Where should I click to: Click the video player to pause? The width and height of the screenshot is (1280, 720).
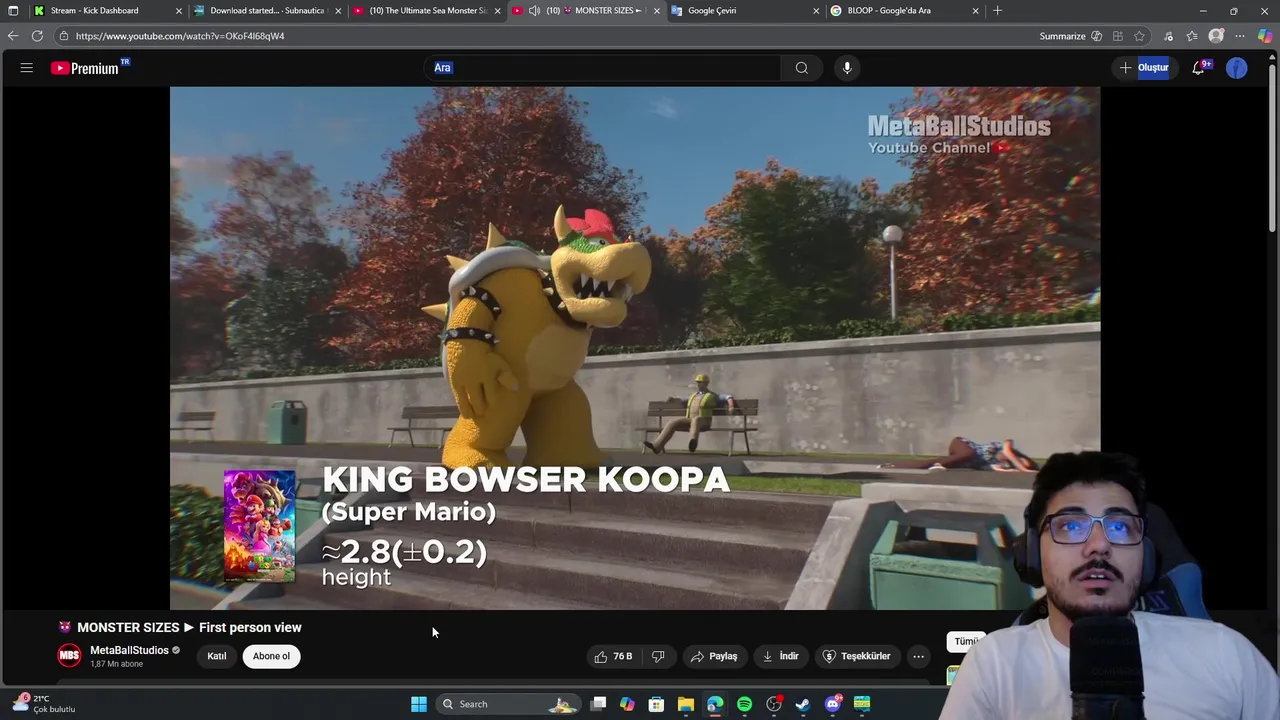coord(635,348)
